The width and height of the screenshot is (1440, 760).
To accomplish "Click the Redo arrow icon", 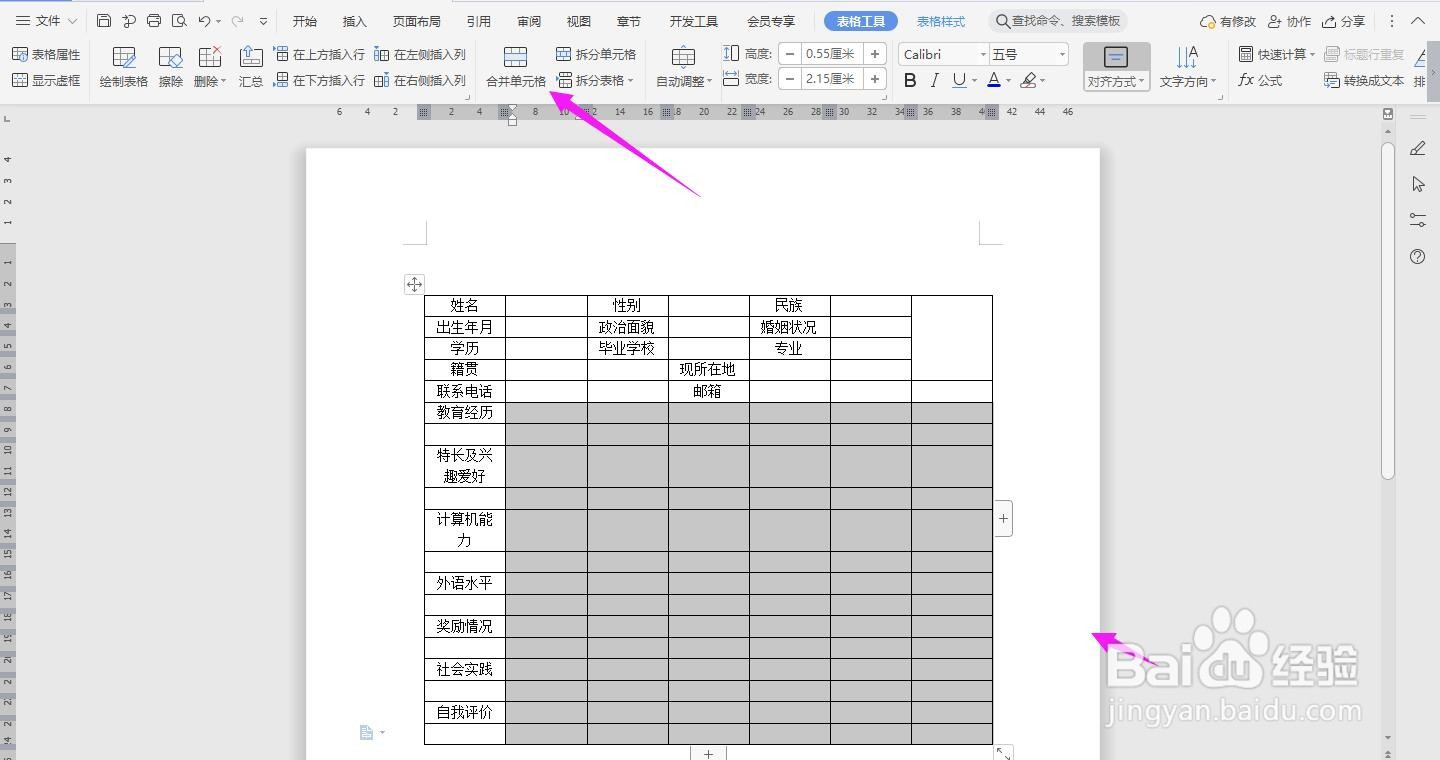I will [238, 21].
